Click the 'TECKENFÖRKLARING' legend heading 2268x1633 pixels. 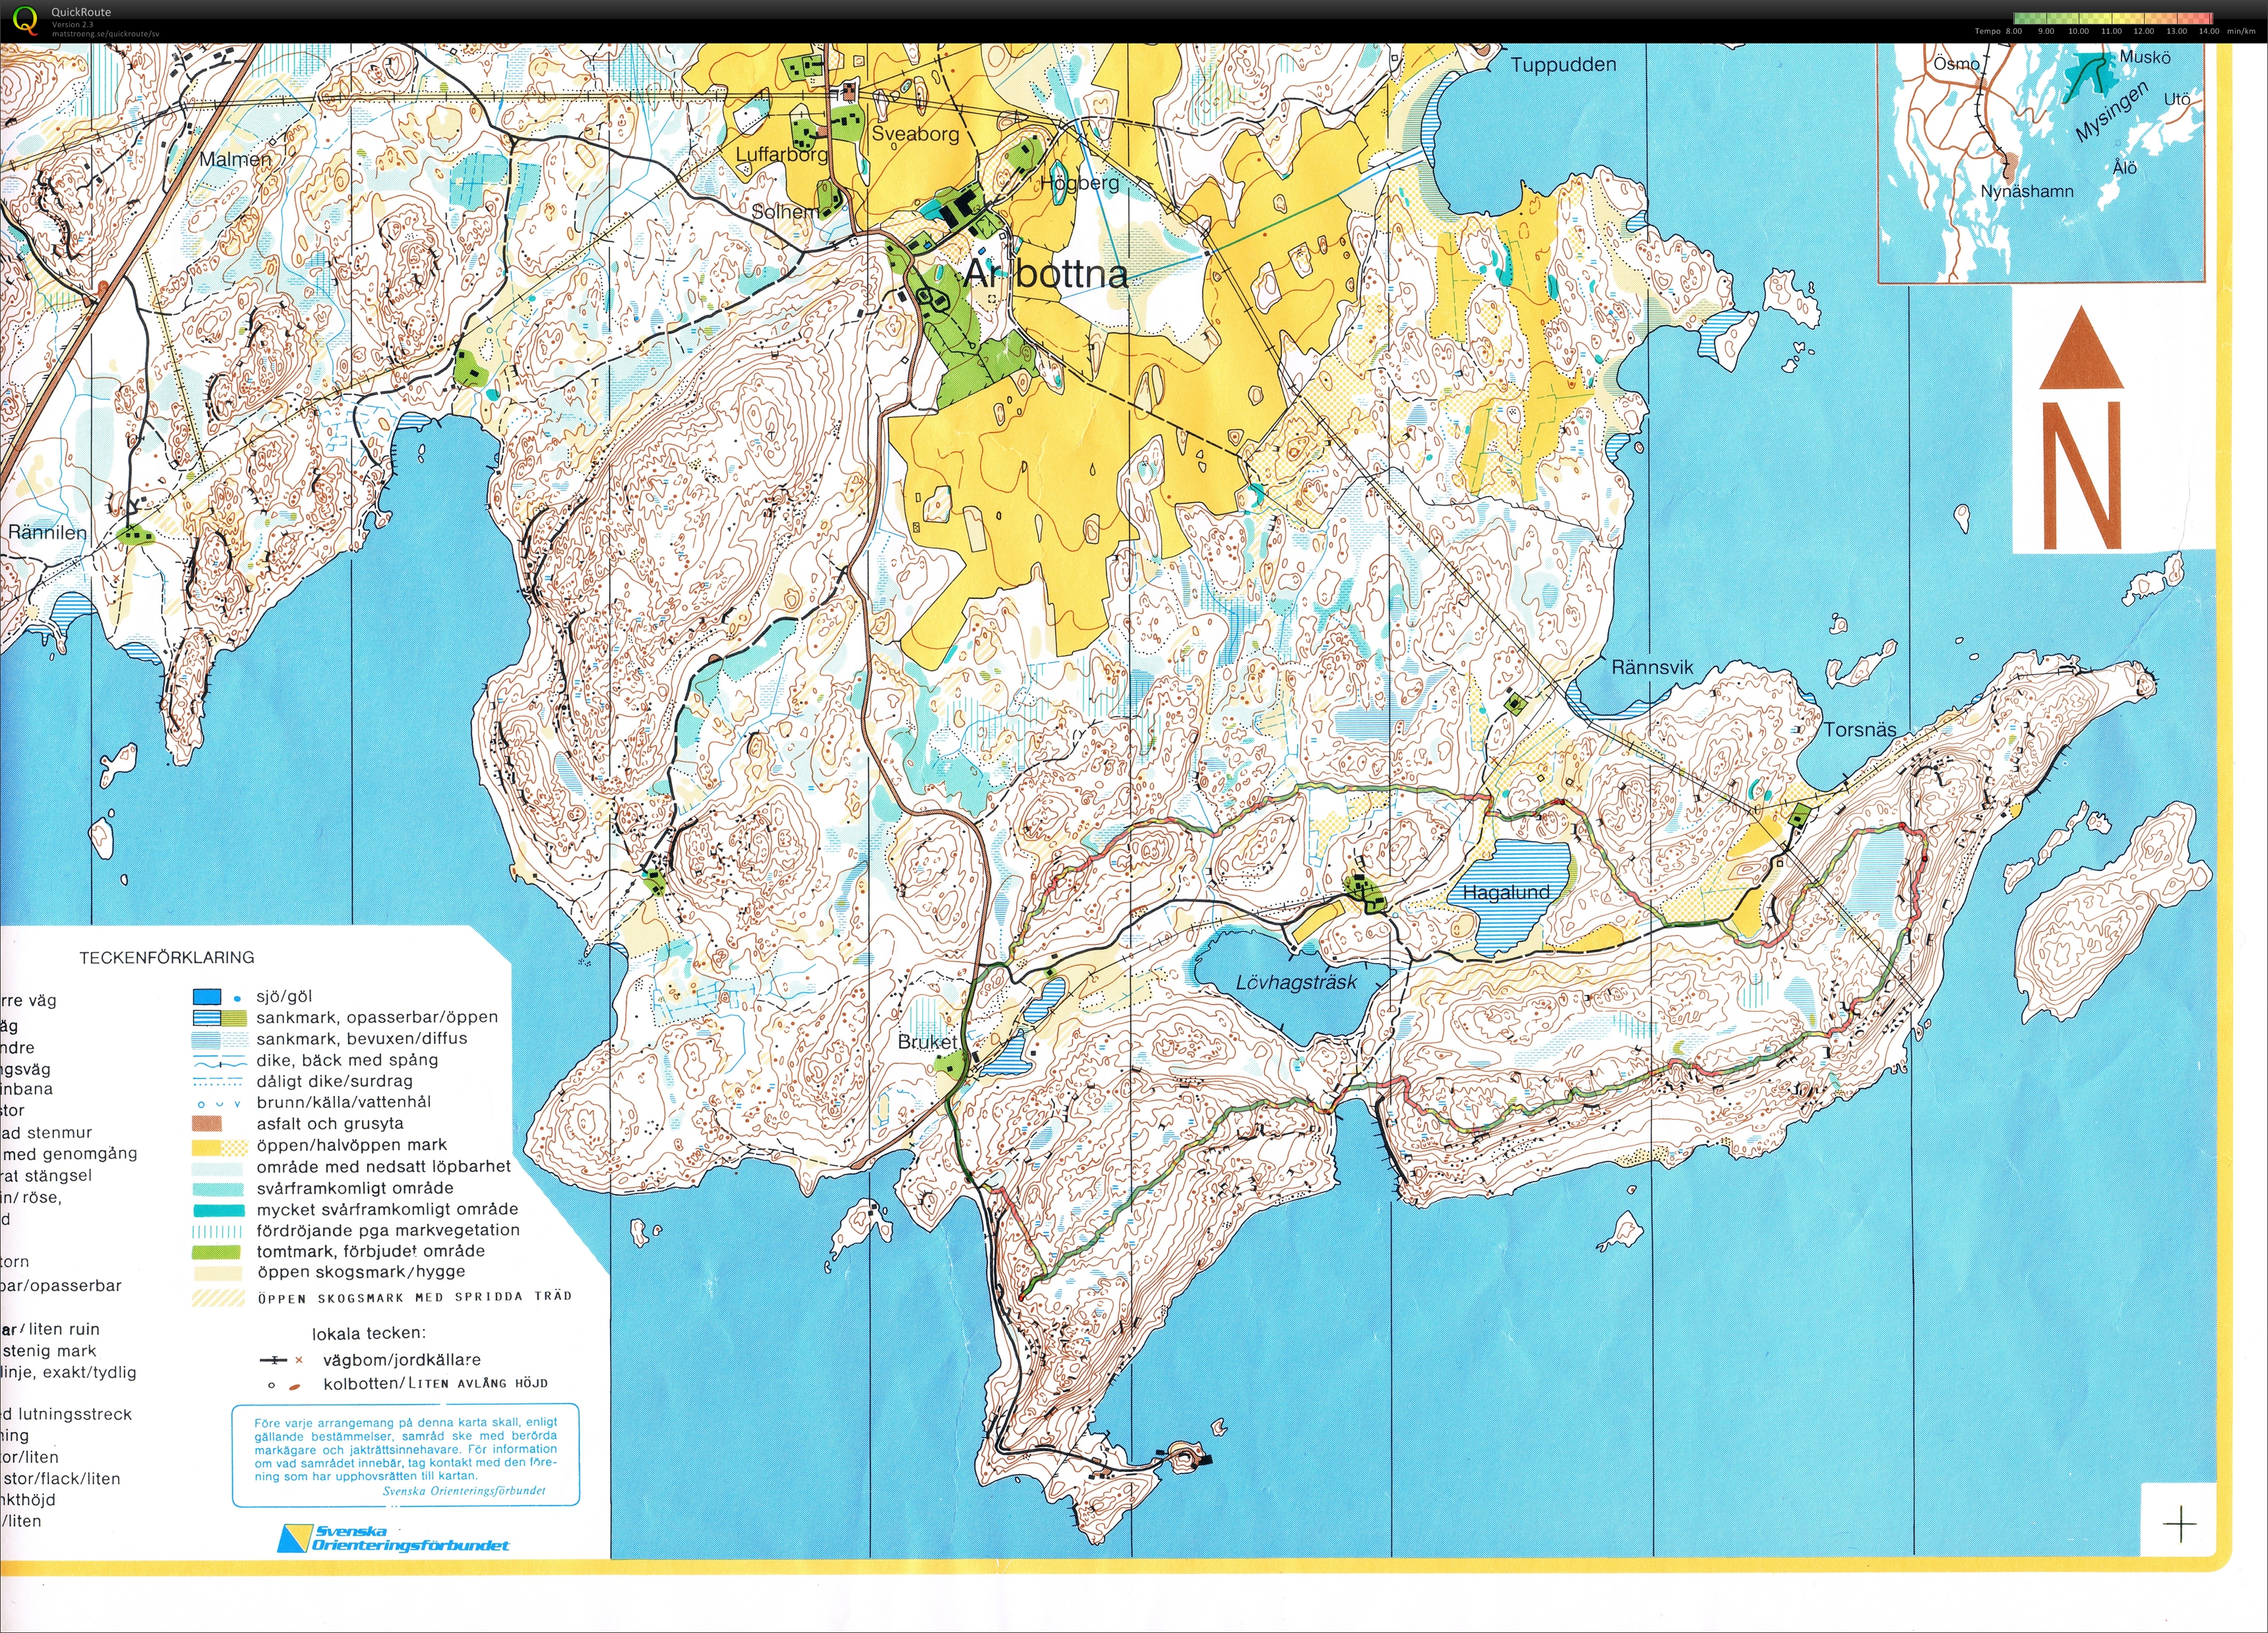tap(167, 958)
